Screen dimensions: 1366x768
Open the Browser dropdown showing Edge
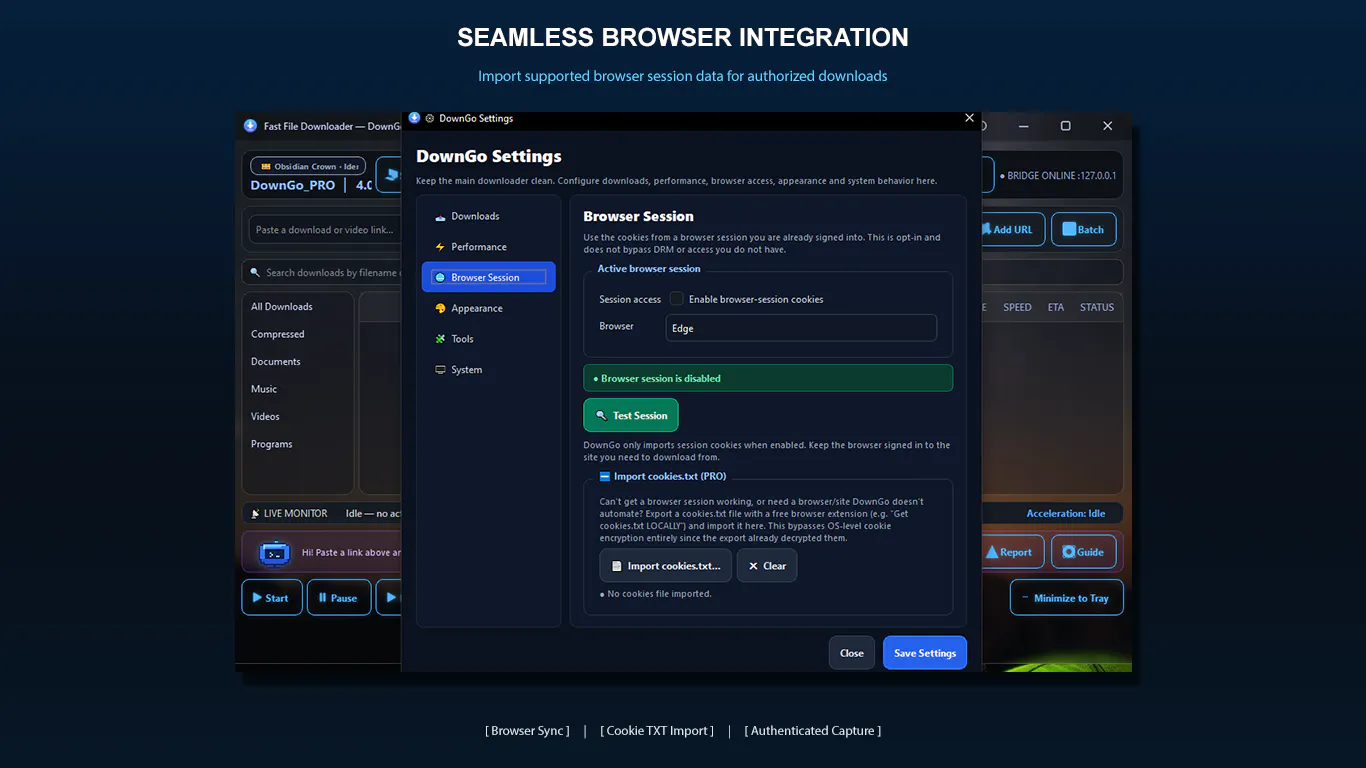pyautogui.click(x=801, y=328)
